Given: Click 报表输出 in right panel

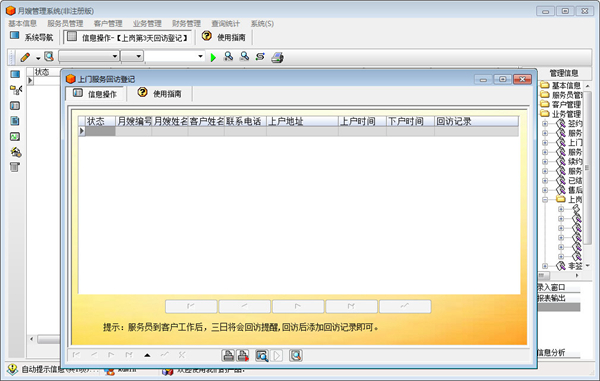Looking at the screenshot, I should [551, 298].
